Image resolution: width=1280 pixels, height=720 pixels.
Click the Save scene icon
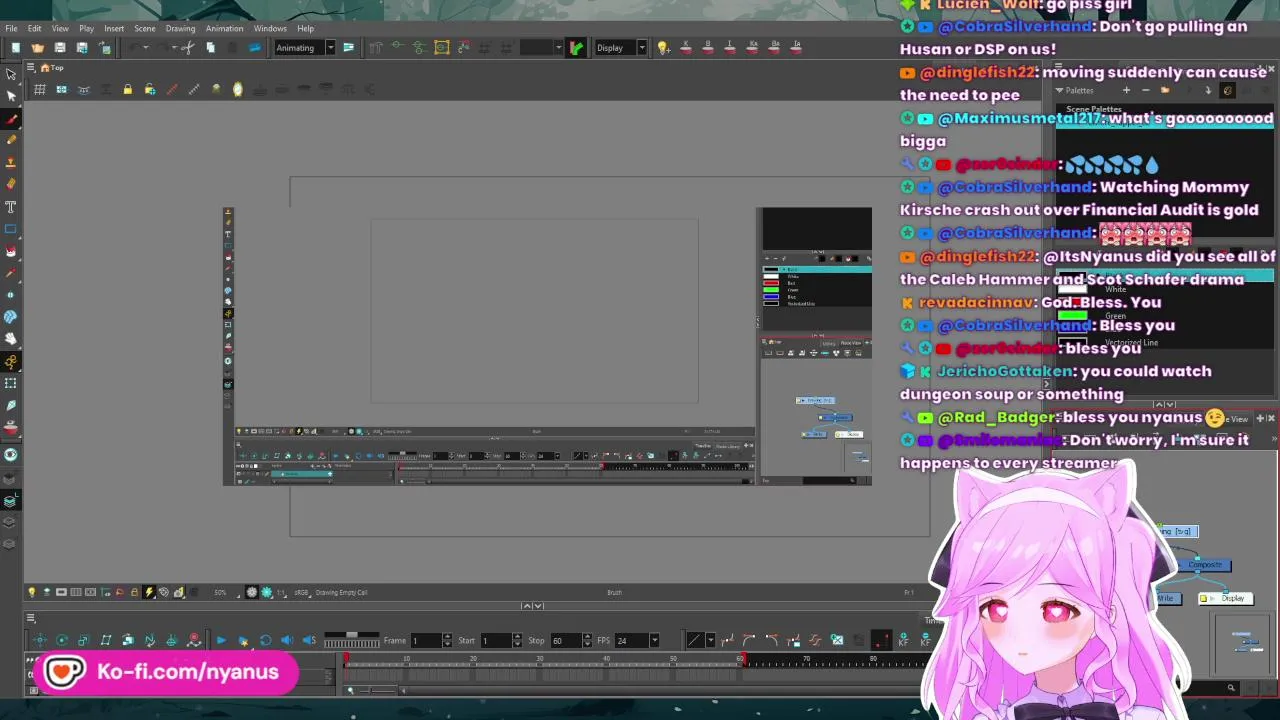[x=60, y=48]
